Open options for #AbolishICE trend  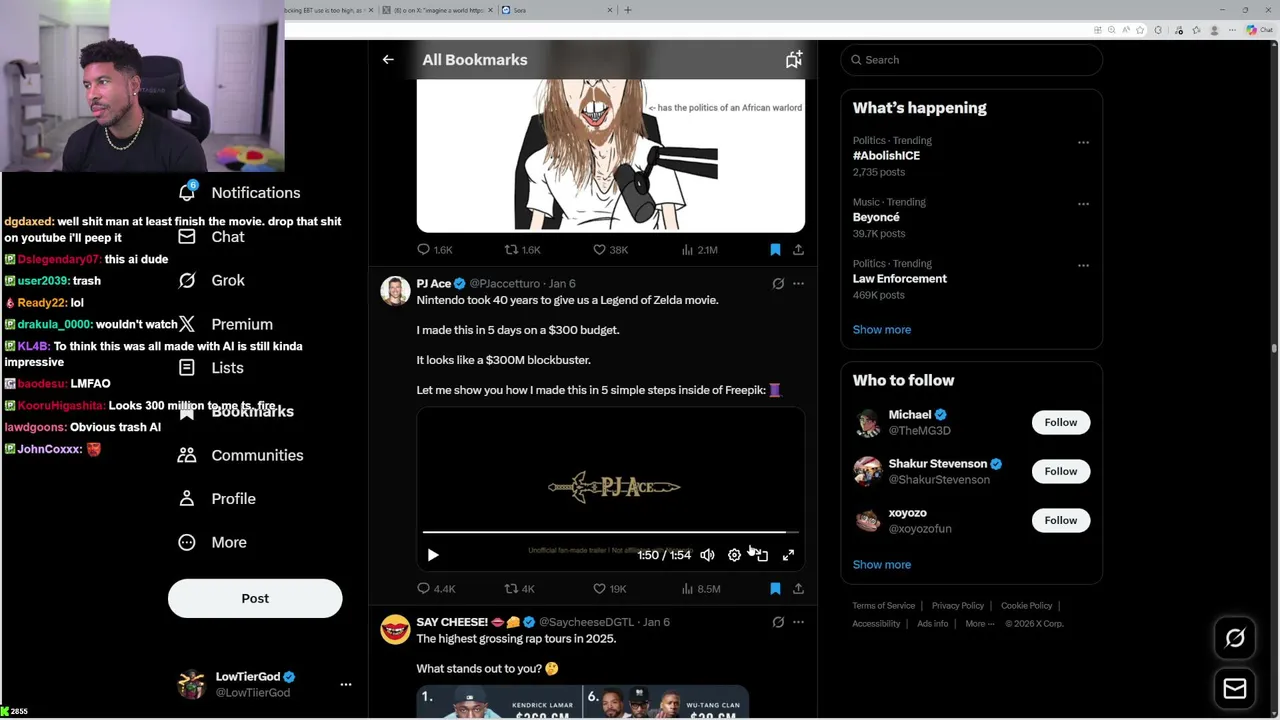click(1083, 142)
